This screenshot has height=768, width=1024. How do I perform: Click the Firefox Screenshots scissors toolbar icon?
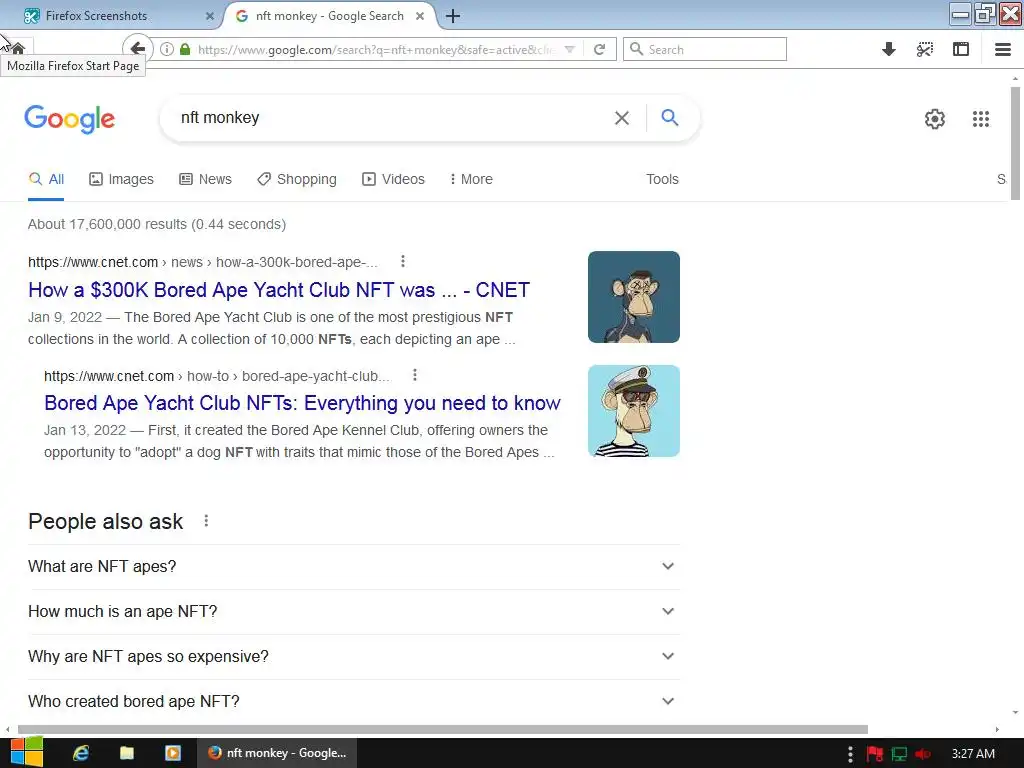click(x=925, y=49)
